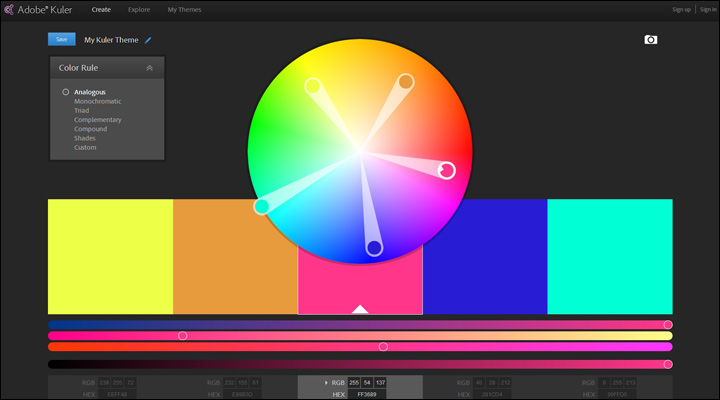
Task: Select the red-pink base color handle on wheel
Action: tap(447, 171)
